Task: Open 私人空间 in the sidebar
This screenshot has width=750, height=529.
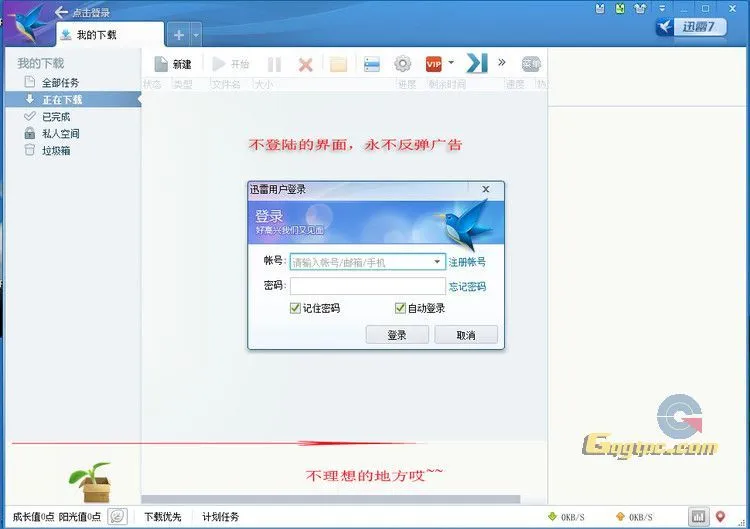Action: (x=52, y=133)
